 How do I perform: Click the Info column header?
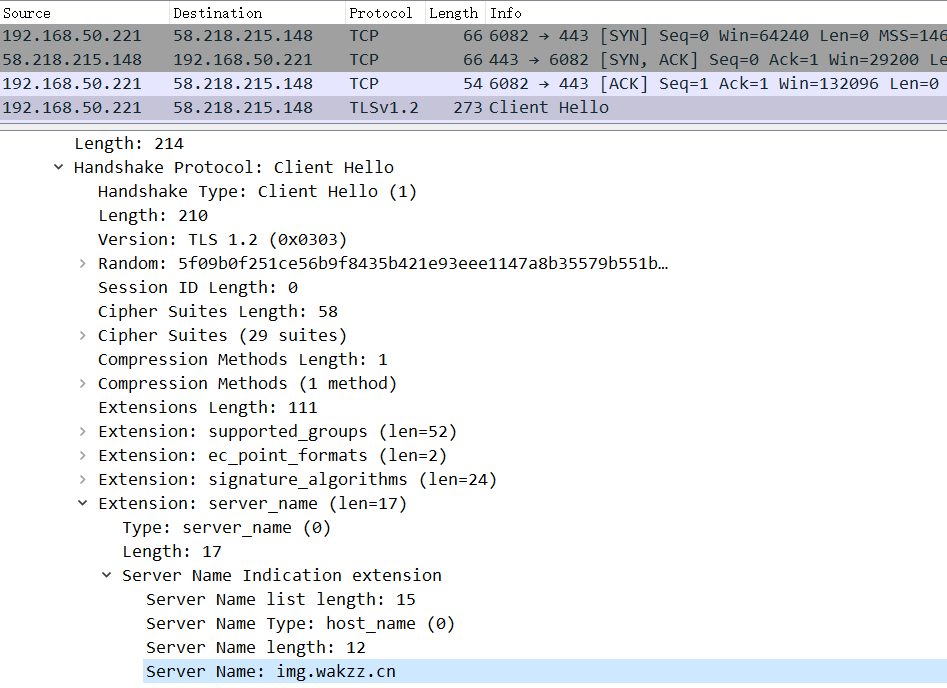(716, 13)
